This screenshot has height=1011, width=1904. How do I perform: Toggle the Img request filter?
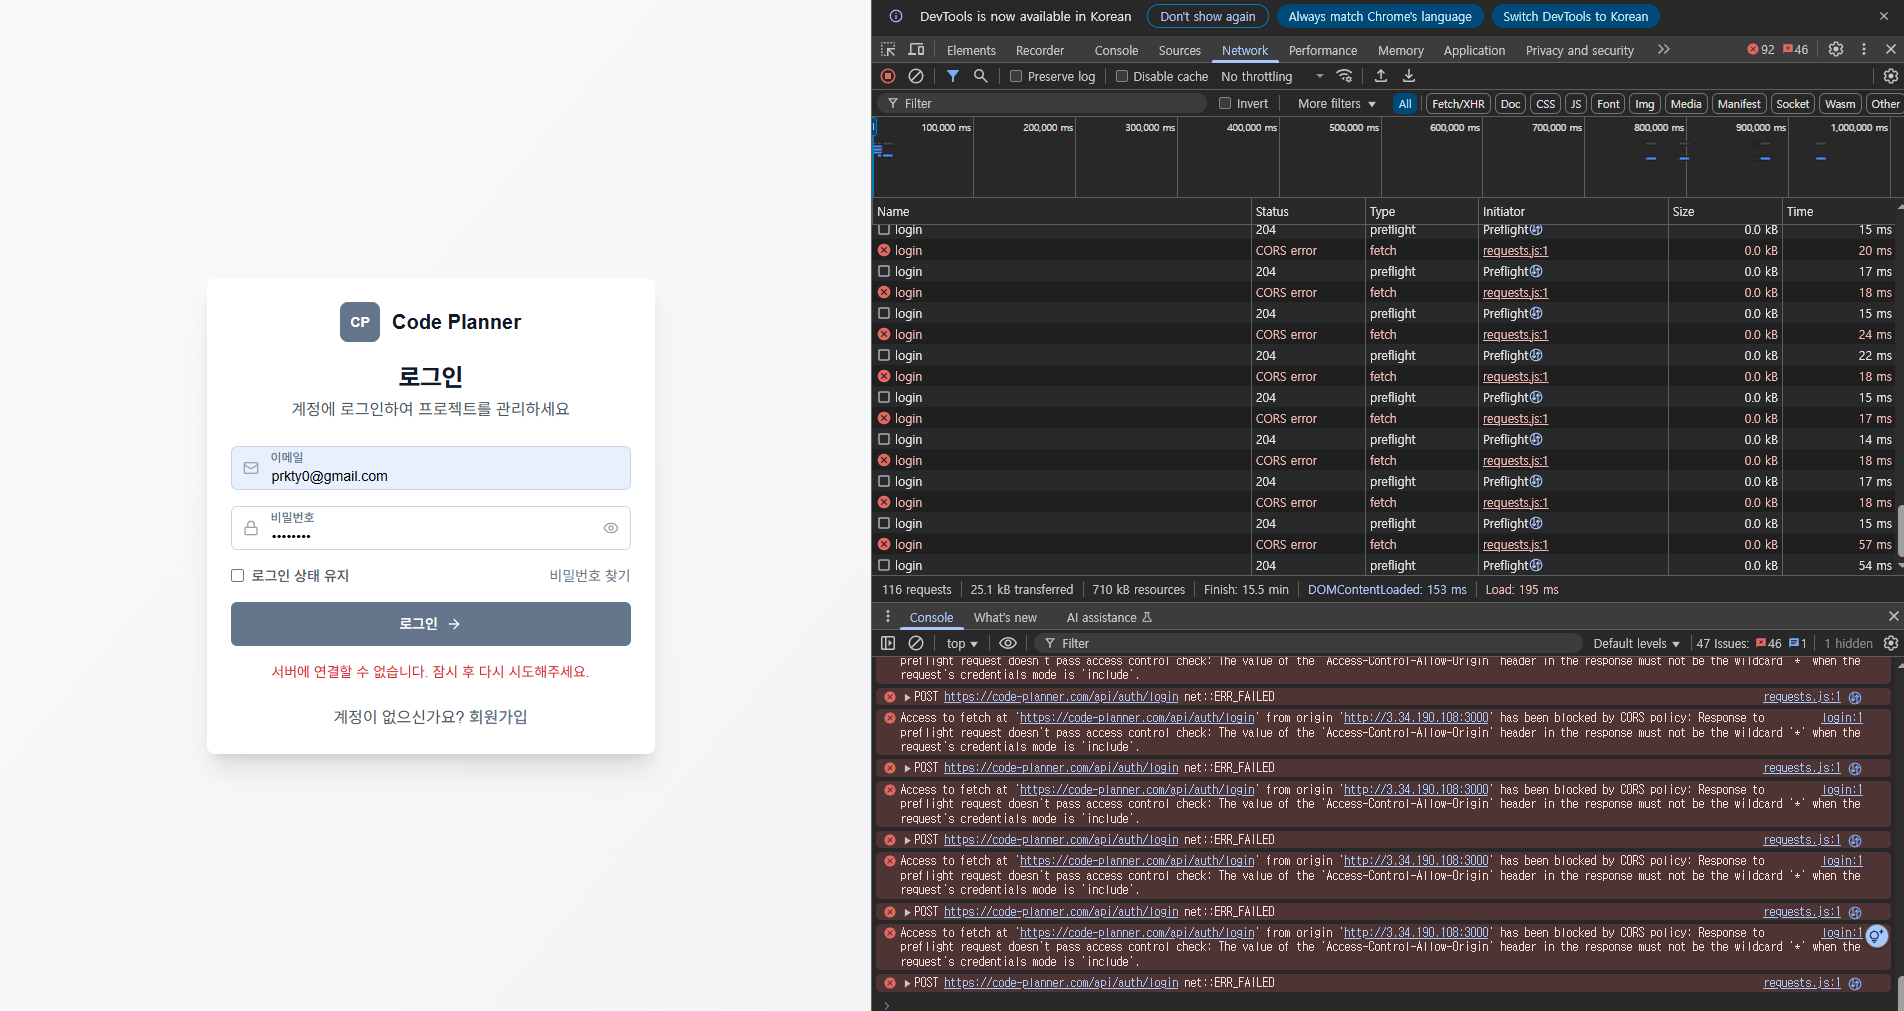pyautogui.click(x=1645, y=103)
